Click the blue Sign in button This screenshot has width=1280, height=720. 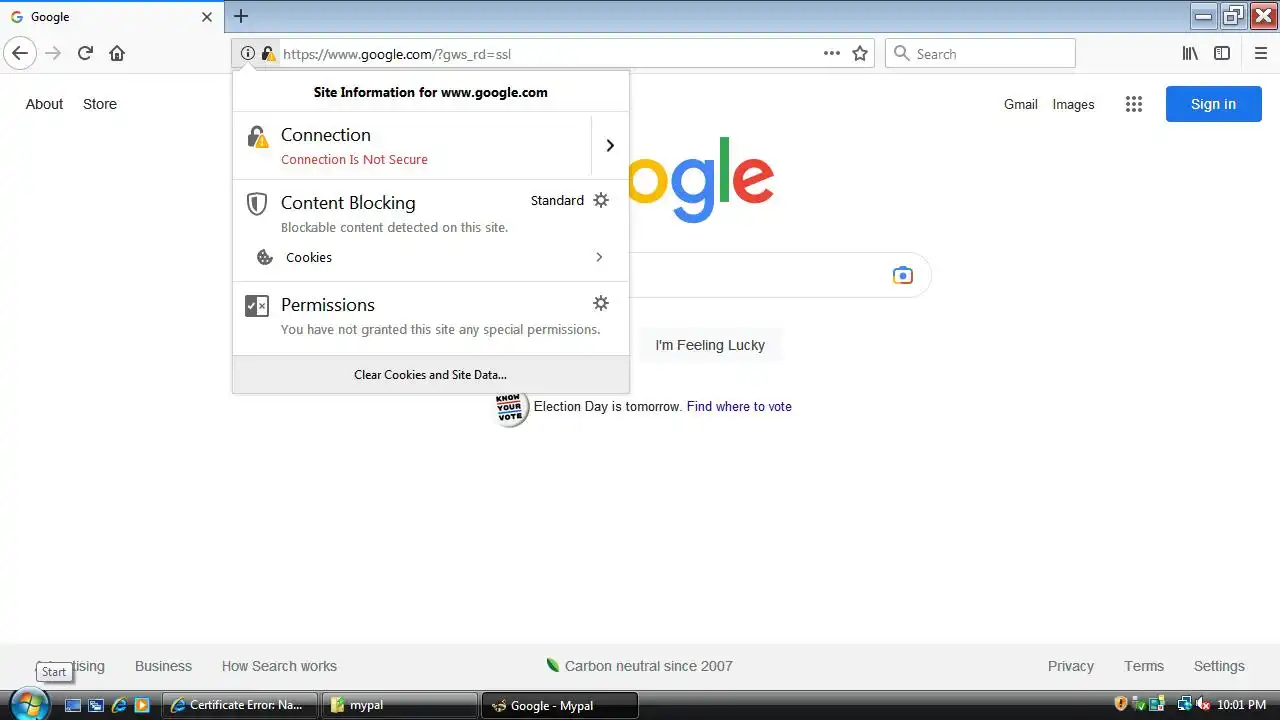[x=1213, y=104]
